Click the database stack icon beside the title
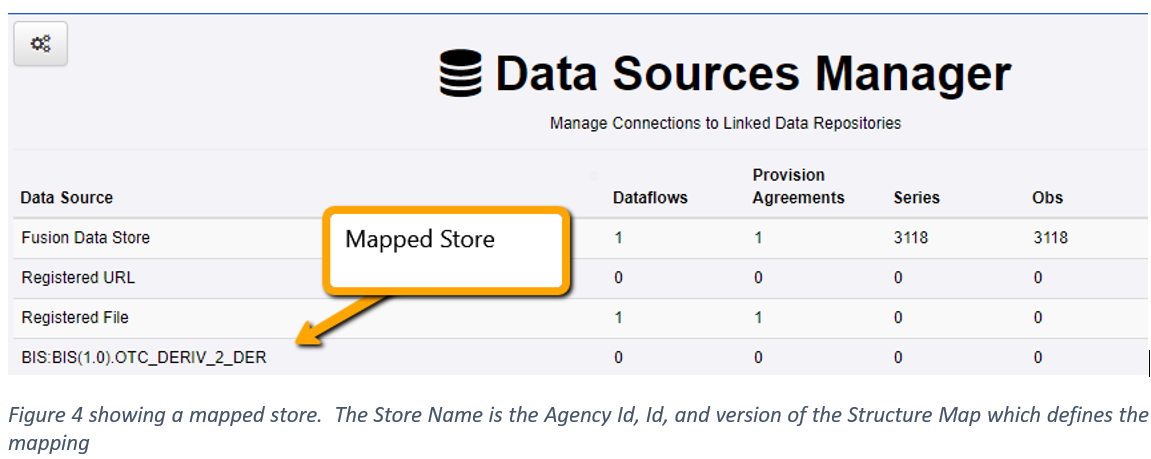The height and width of the screenshot is (459, 1151). point(461,75)
